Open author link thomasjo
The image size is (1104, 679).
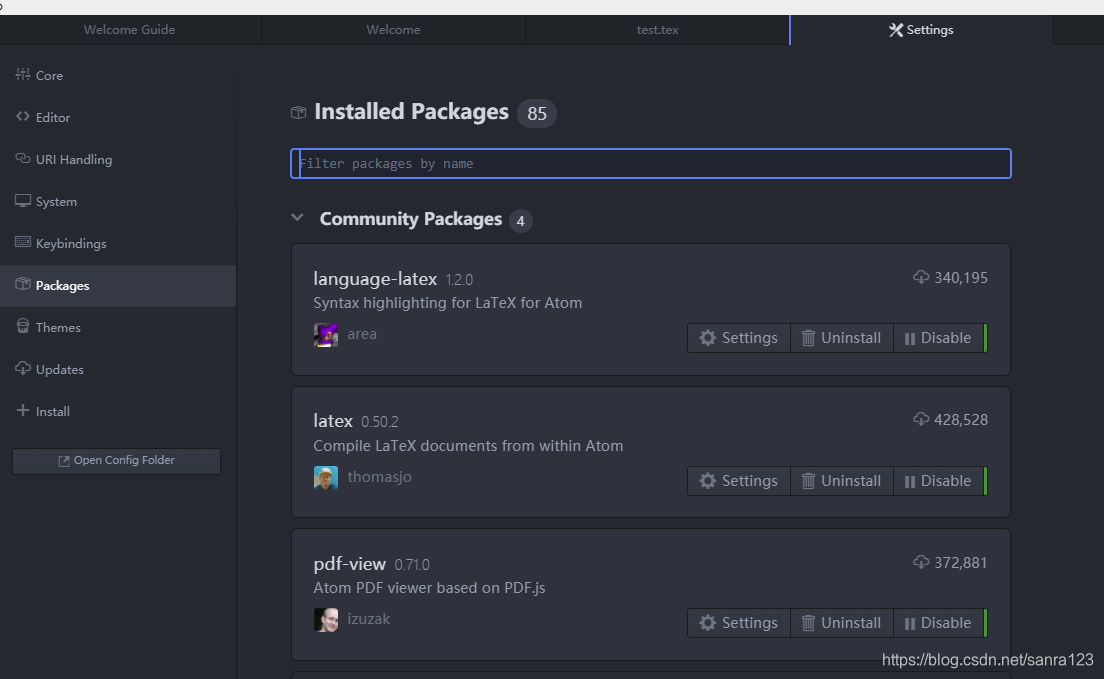[380, 477]
